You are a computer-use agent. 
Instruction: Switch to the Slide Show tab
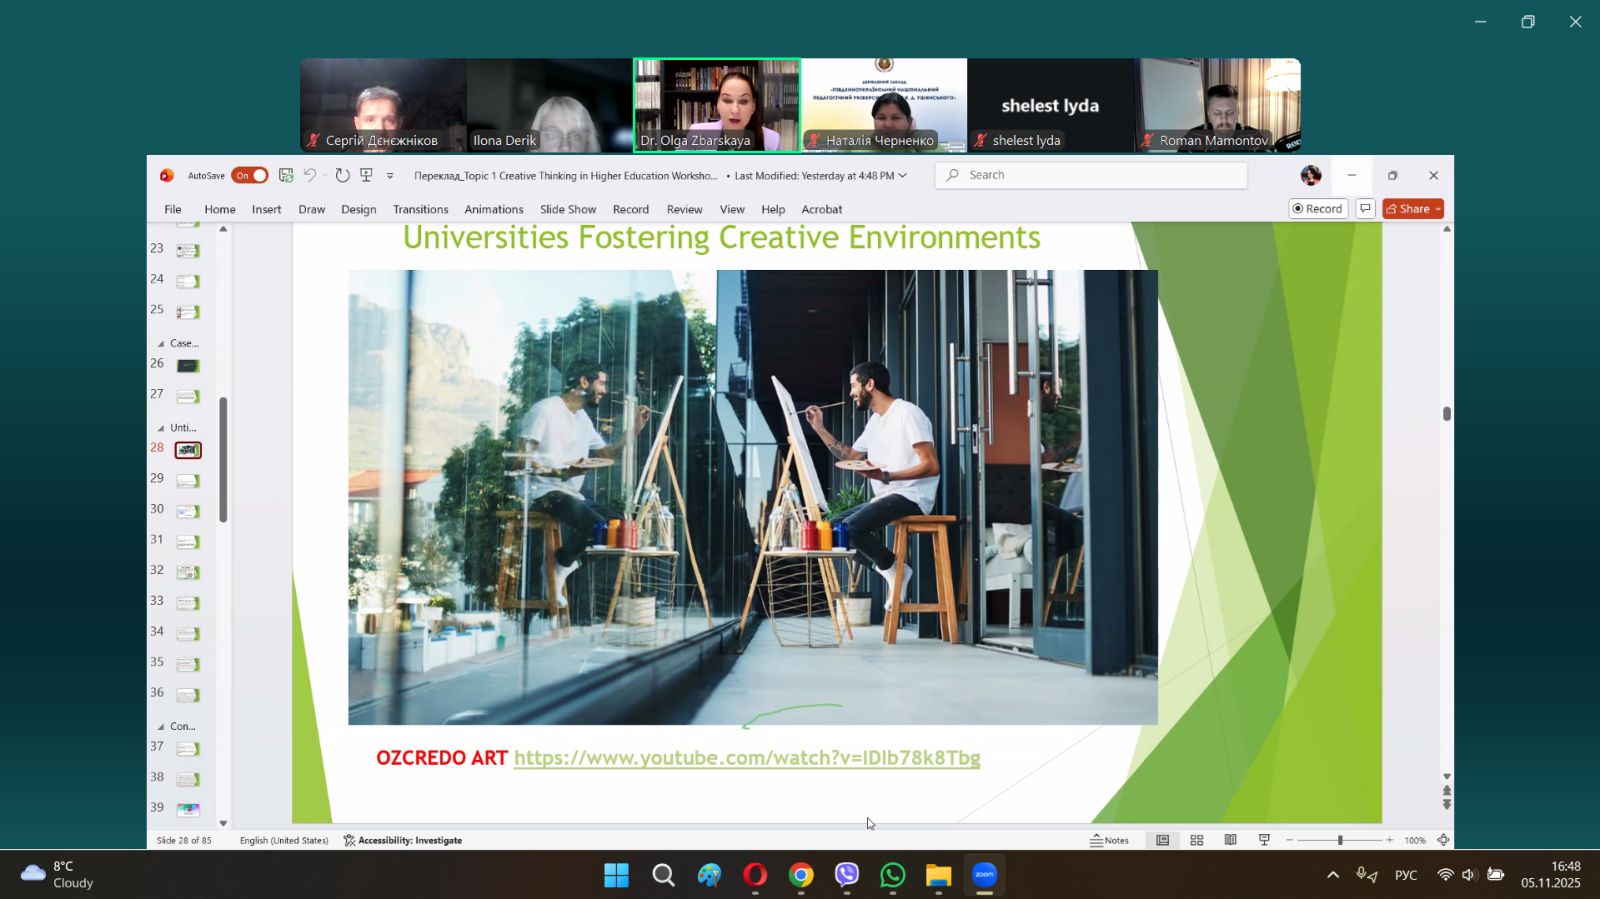coord(567,209)
